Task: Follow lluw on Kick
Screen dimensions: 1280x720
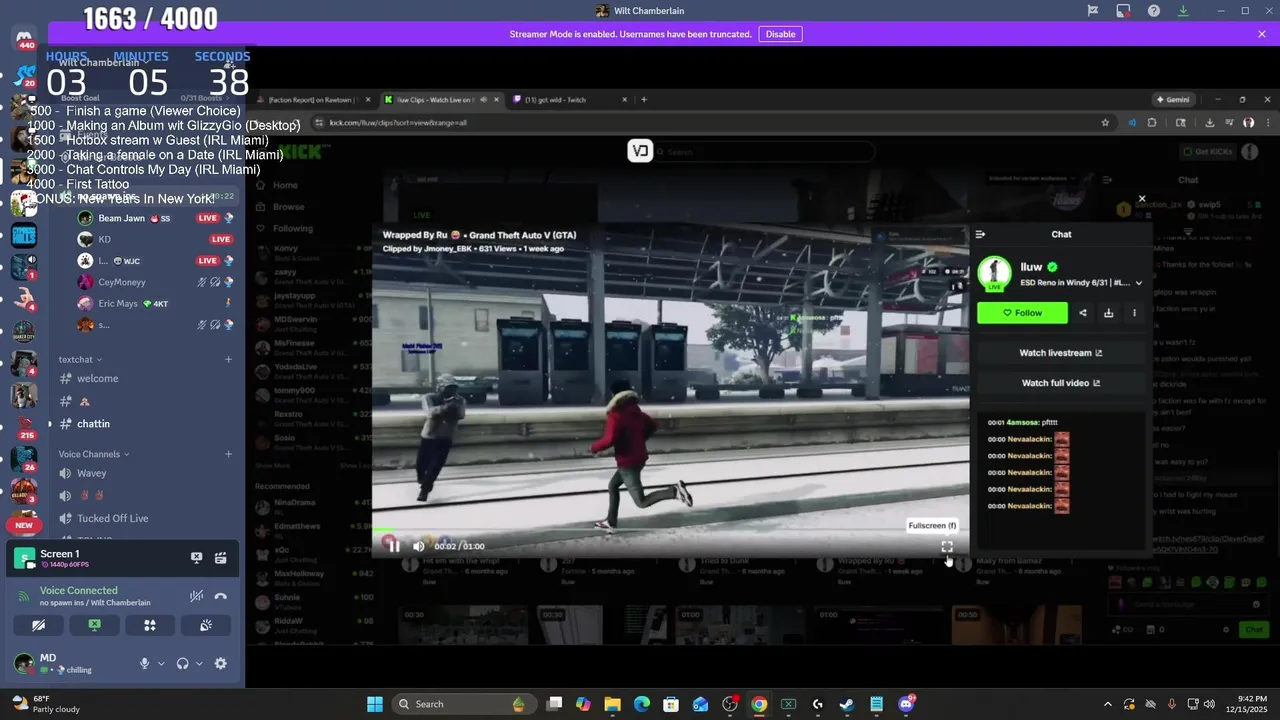Action: coord(1022,313)
